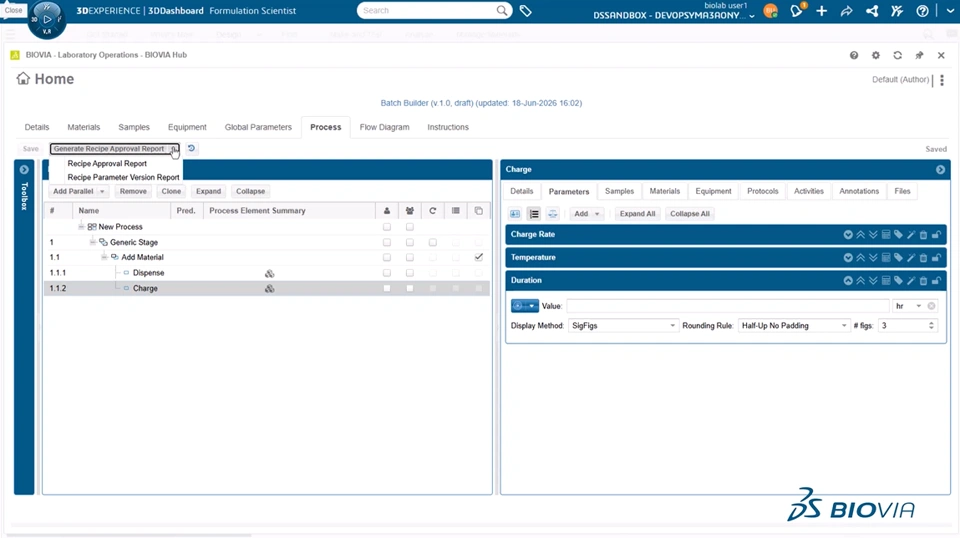The image size is (960, 538).
Task: Click materials icon in Dispense row
Action: point(269,273)
